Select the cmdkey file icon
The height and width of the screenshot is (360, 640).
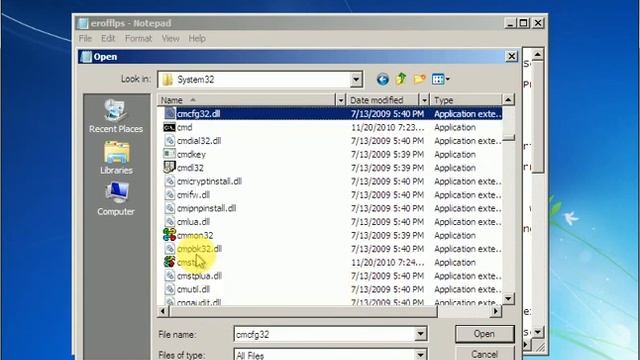click(169, 154)
